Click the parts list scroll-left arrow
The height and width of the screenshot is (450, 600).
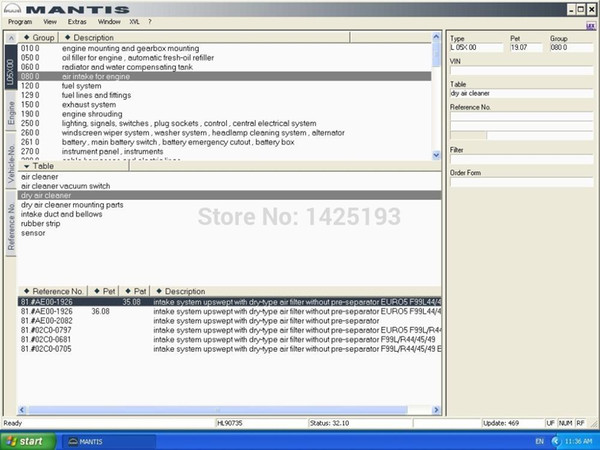(22, 410)
